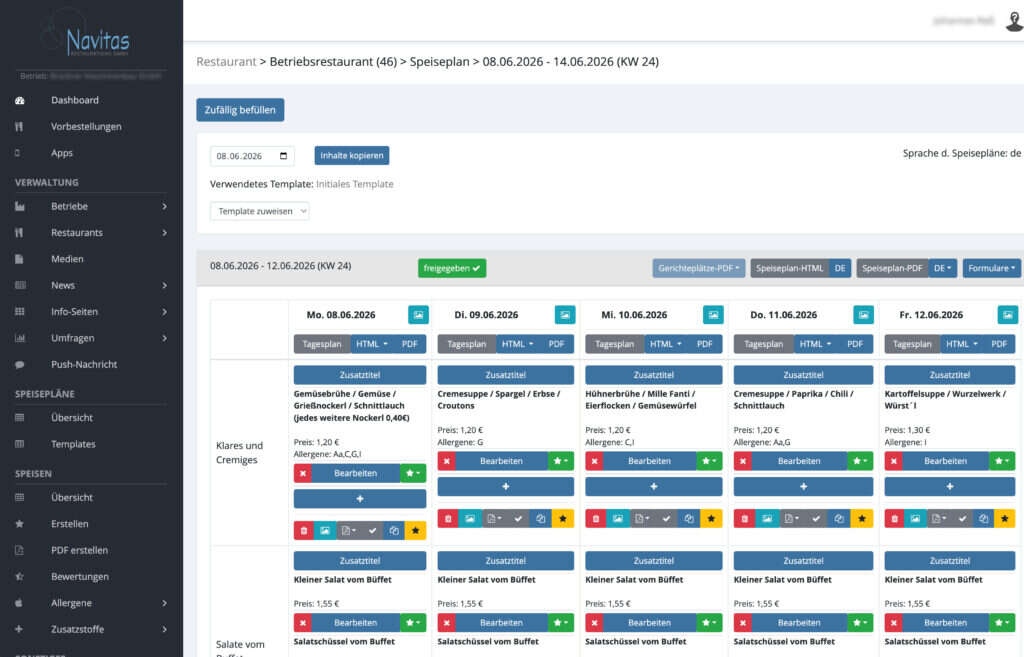1024x657 pixels.
Task: Expand the Umfragen sidebar menu
Action: point(90,338)
